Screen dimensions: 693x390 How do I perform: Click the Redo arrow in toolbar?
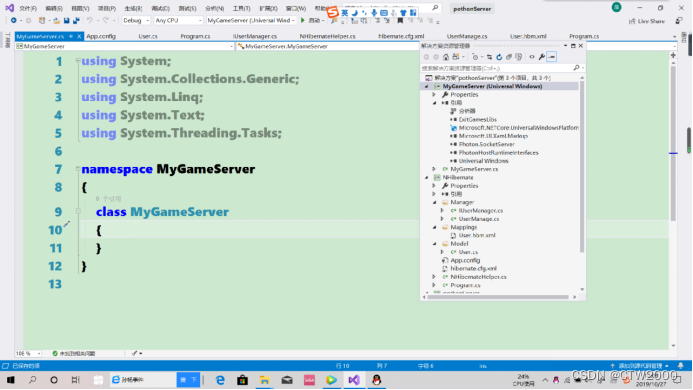click(106, 20)
